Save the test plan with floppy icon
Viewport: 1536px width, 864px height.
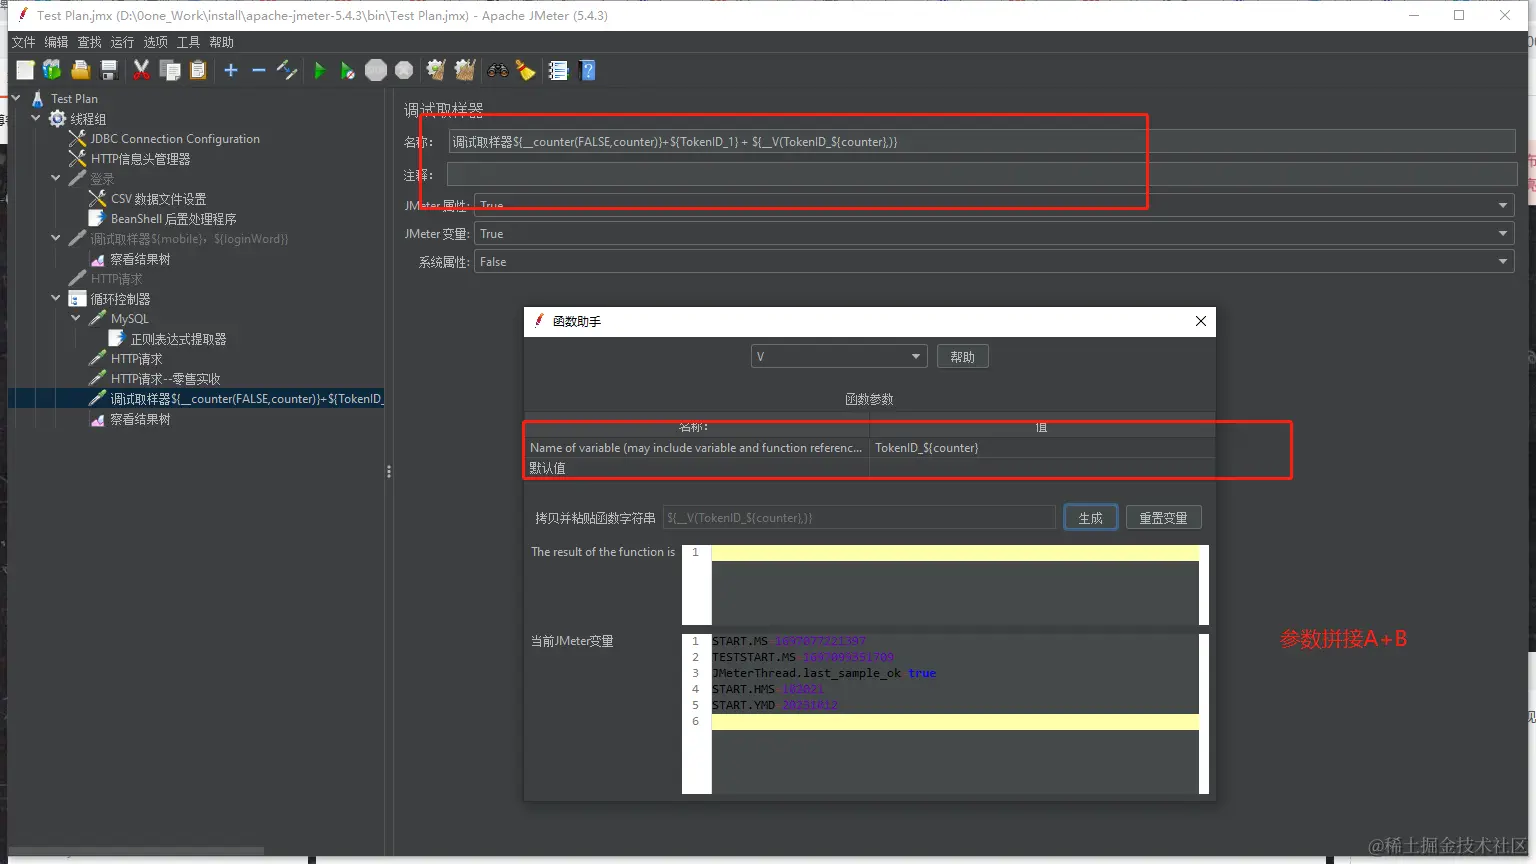(109, 70)
